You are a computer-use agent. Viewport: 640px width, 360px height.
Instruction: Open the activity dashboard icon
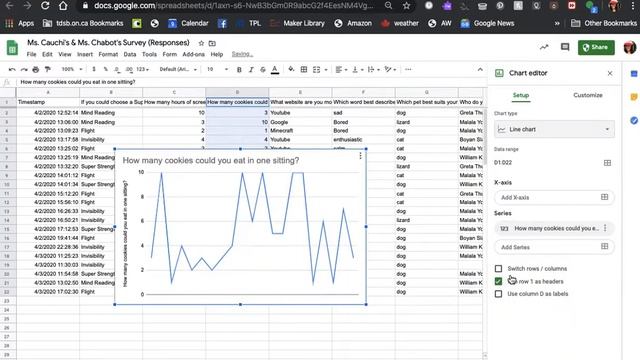544,47
